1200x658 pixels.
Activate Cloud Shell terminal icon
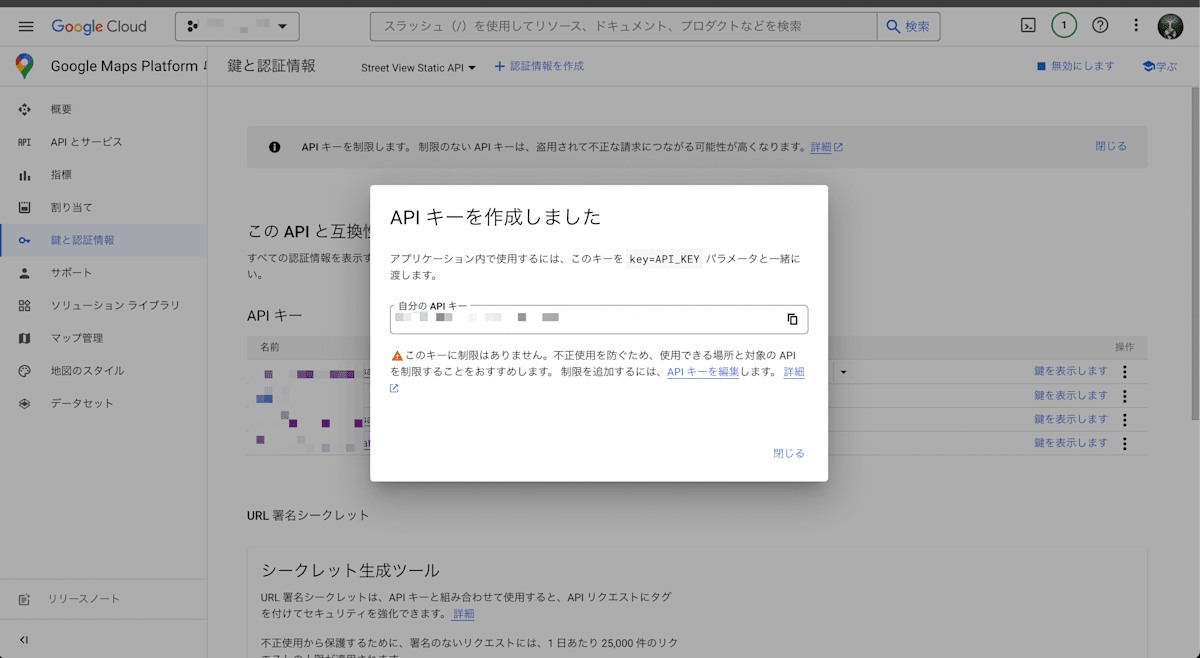tap(1028, 26)
